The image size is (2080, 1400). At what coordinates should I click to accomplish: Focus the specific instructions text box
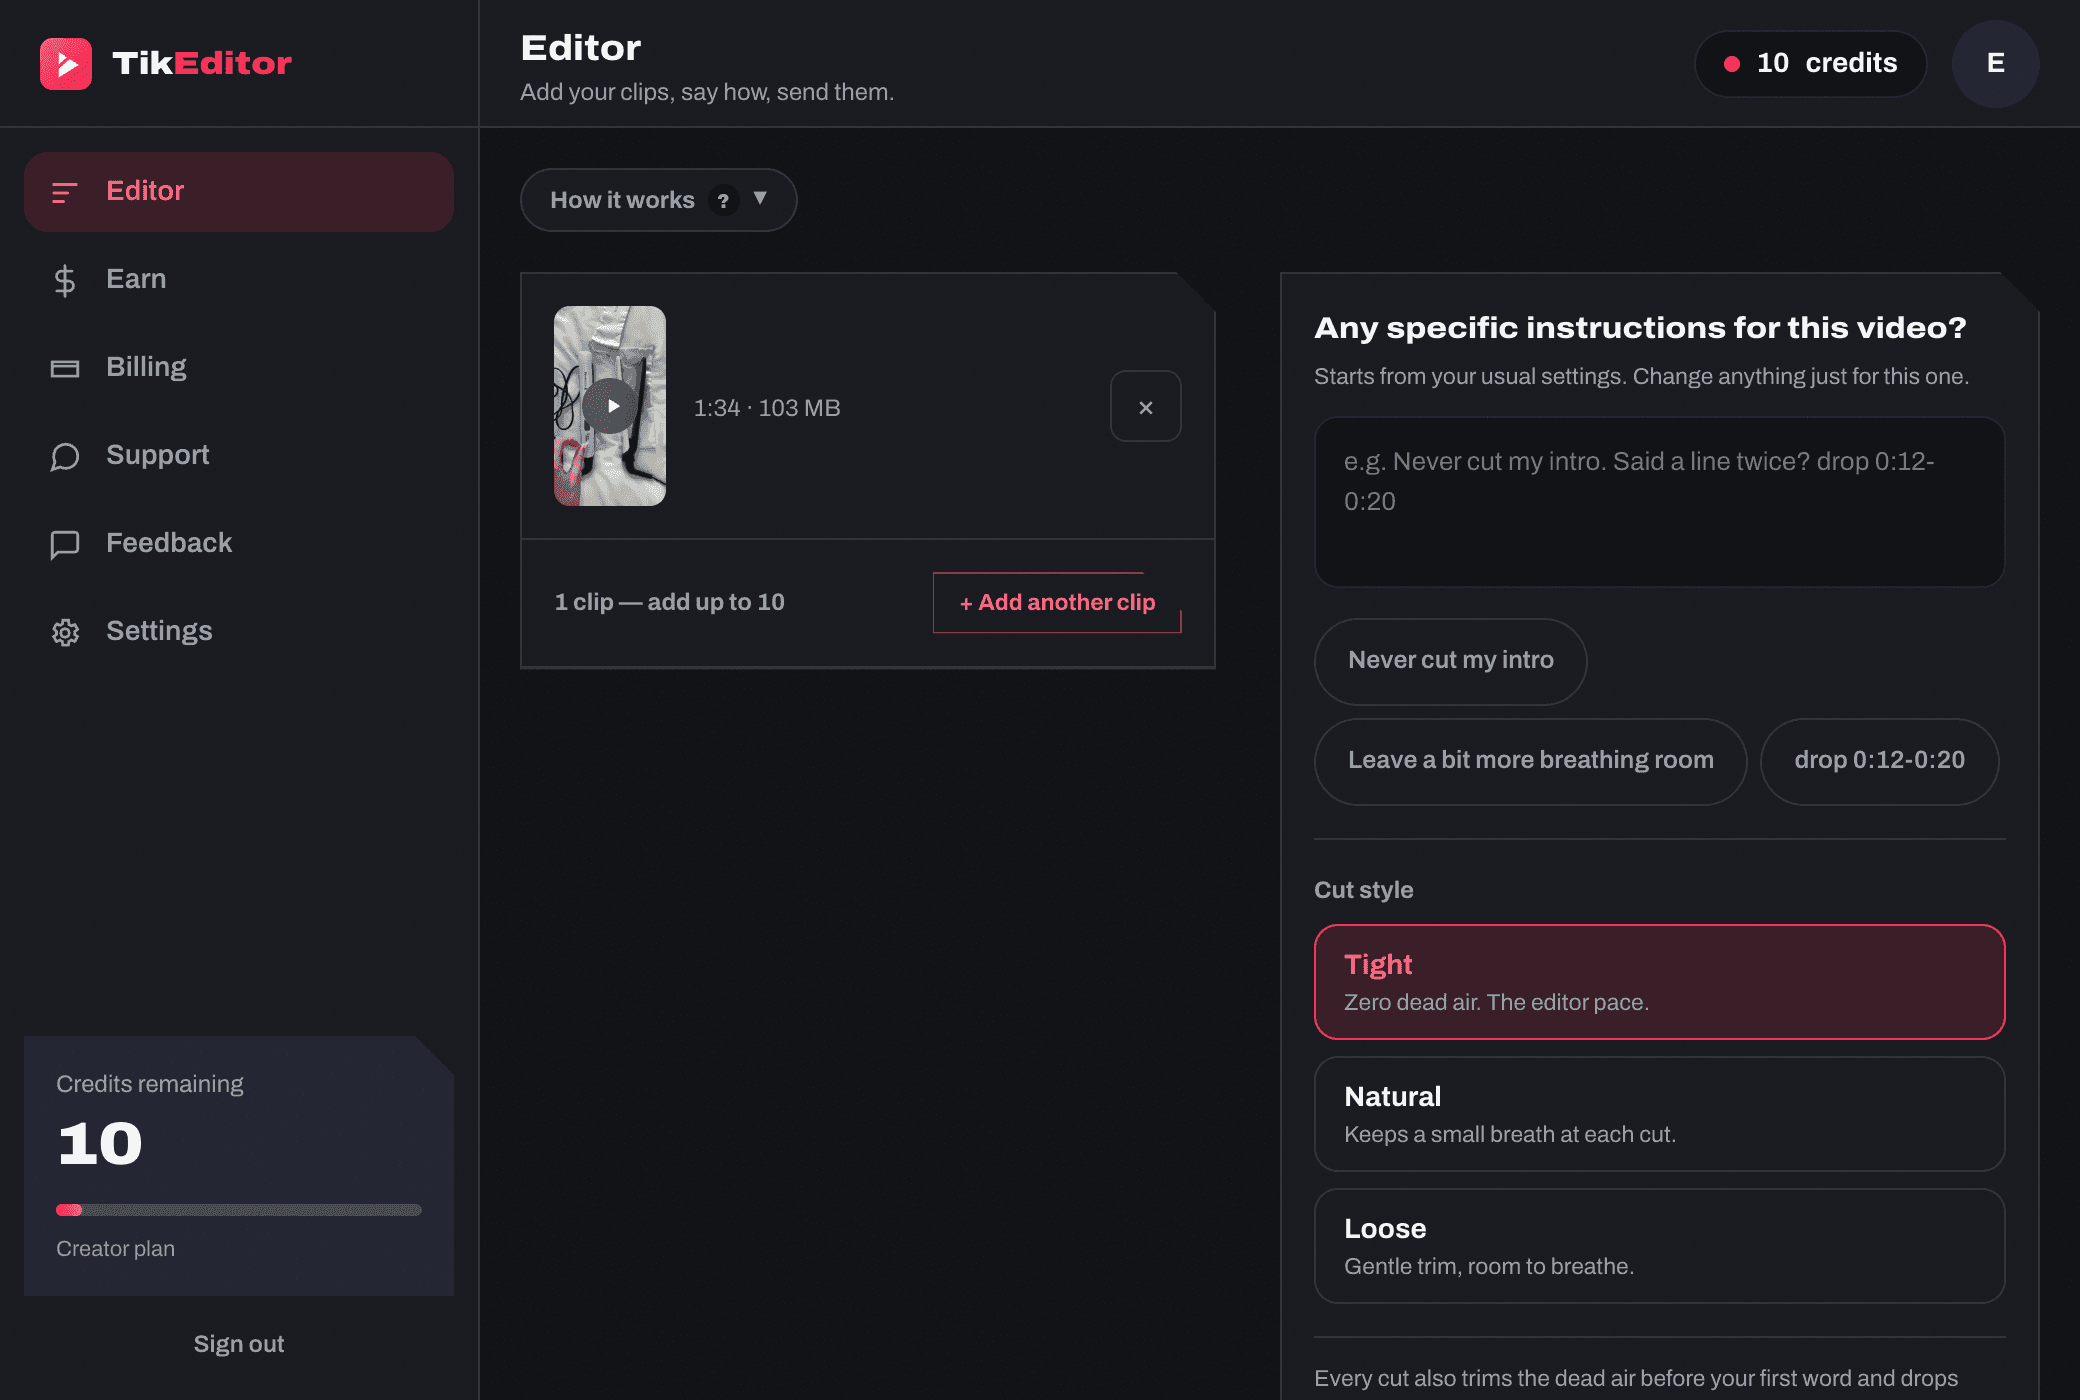(1659, 502)
